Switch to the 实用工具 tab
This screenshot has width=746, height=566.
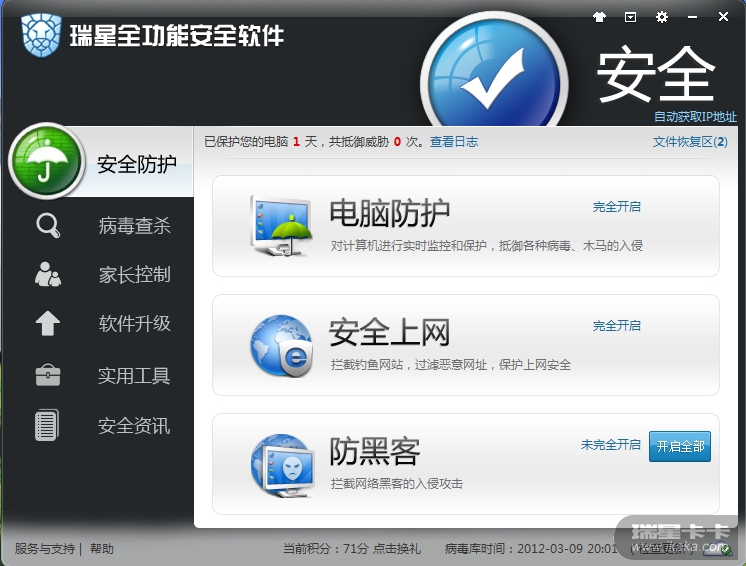[x=134, y=376]
